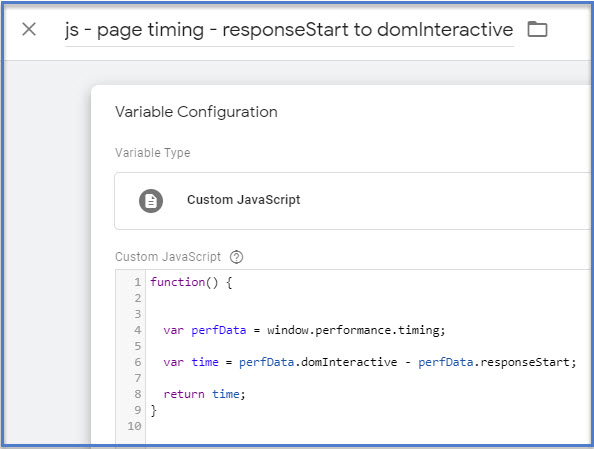
Task: Place cursor on the window.performance.timing line
Action: pyautogui.click(x=304, y=330)
